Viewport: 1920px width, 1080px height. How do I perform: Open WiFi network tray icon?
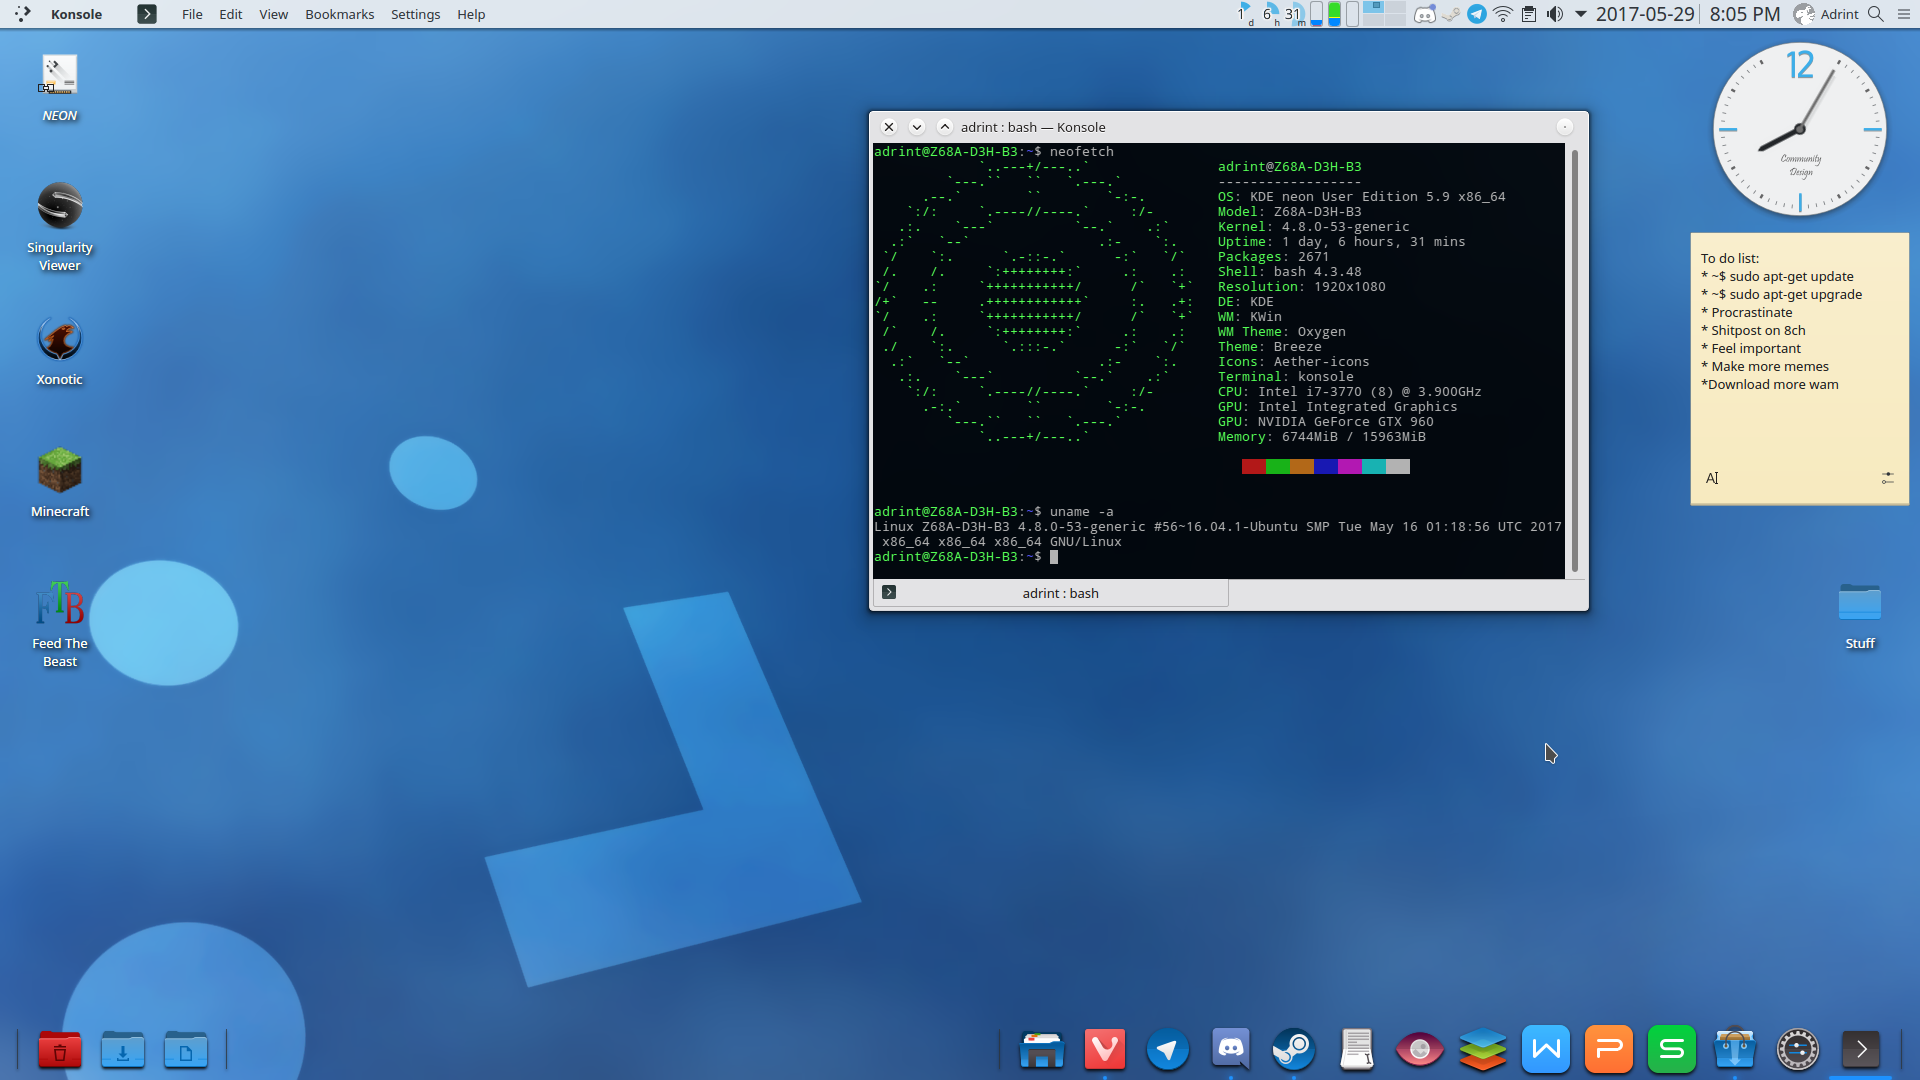click(1503, 14)
